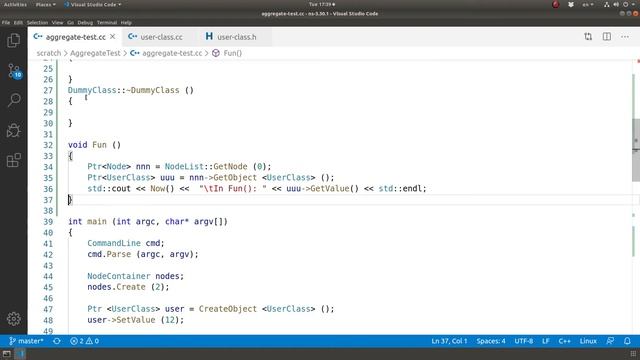The image size is (640, 360).
Task: Open the Help menu
Action: point(126,22)
